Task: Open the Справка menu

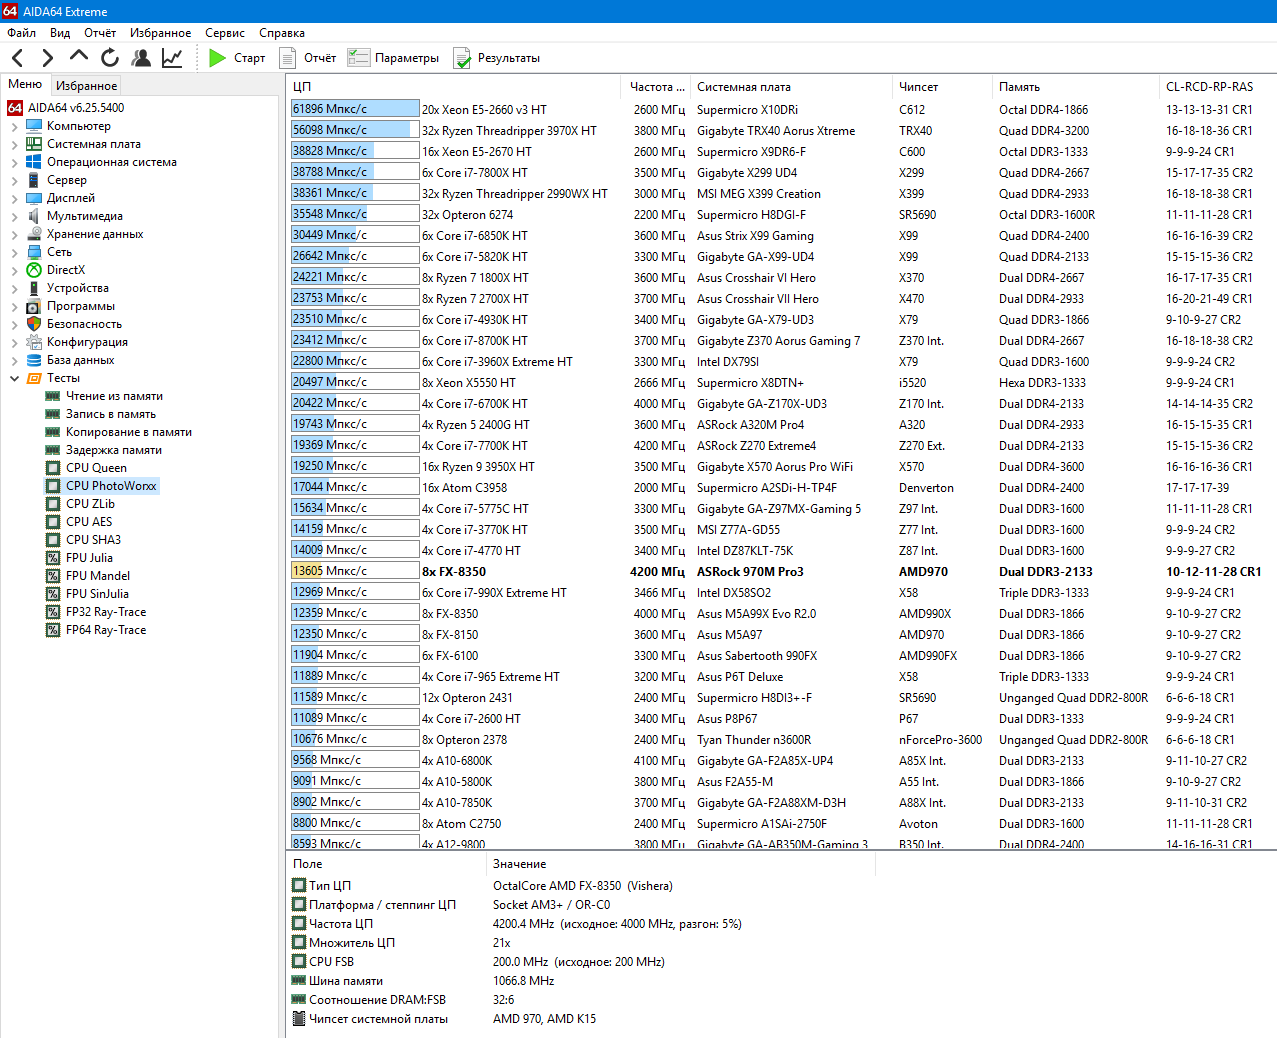Action: click(282, 33)
